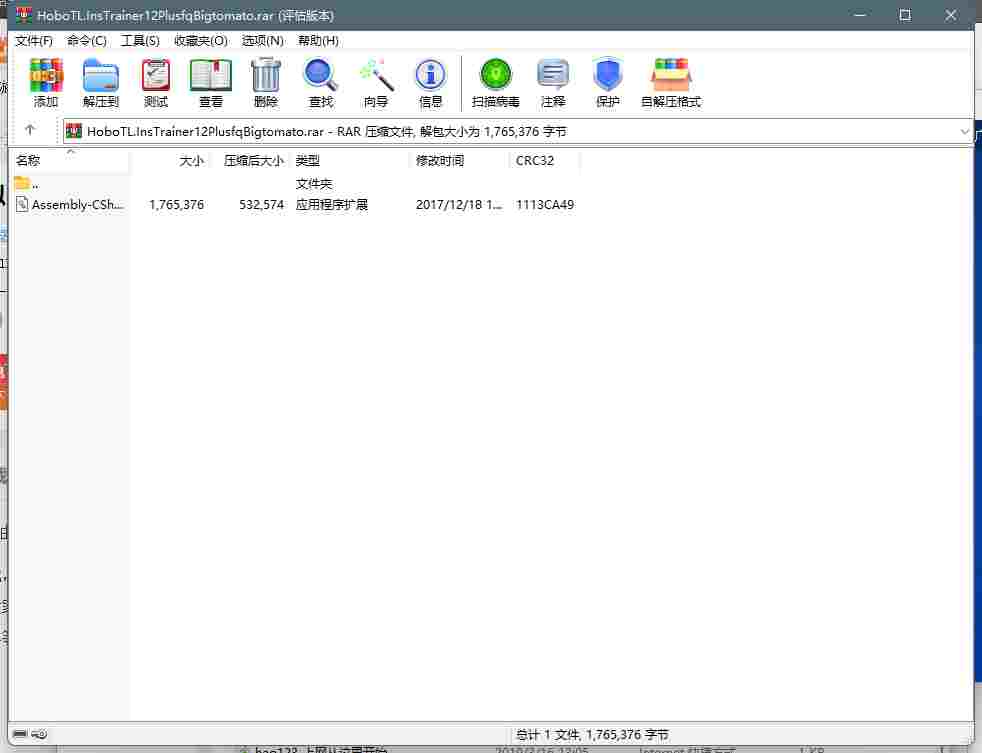Open the 工具(S) menu

click(140, 41)
